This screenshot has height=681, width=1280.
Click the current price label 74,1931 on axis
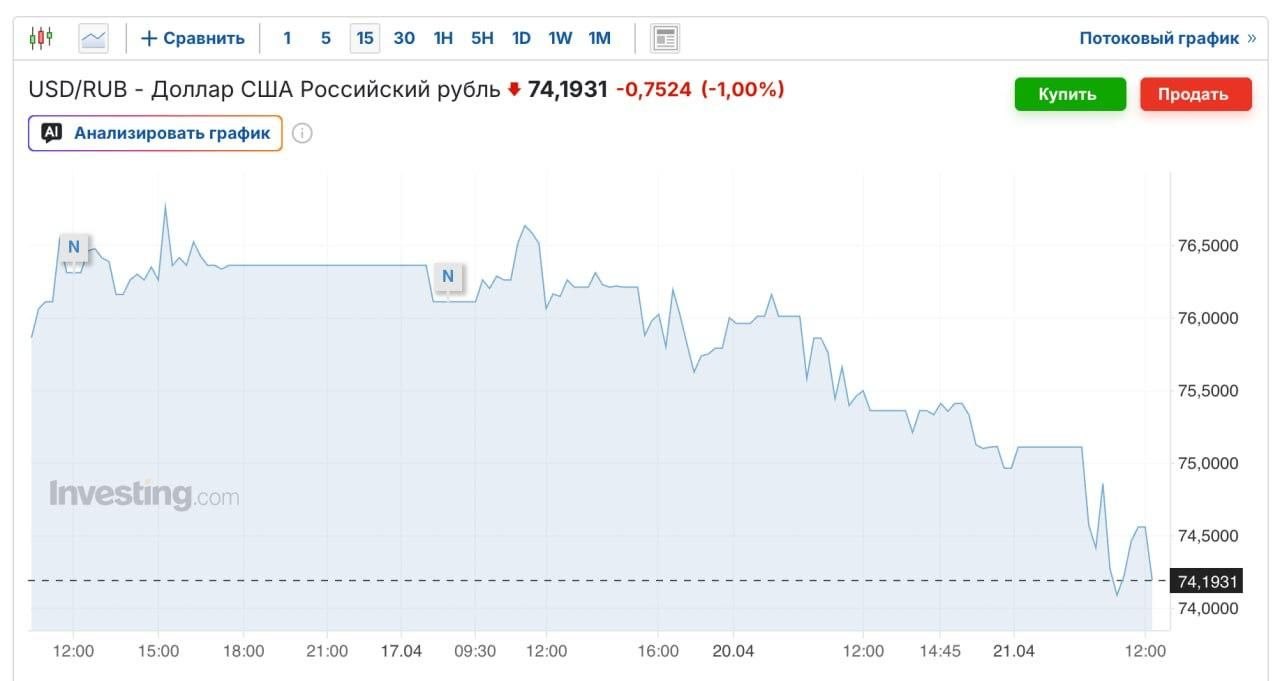tap(1208, 581)
